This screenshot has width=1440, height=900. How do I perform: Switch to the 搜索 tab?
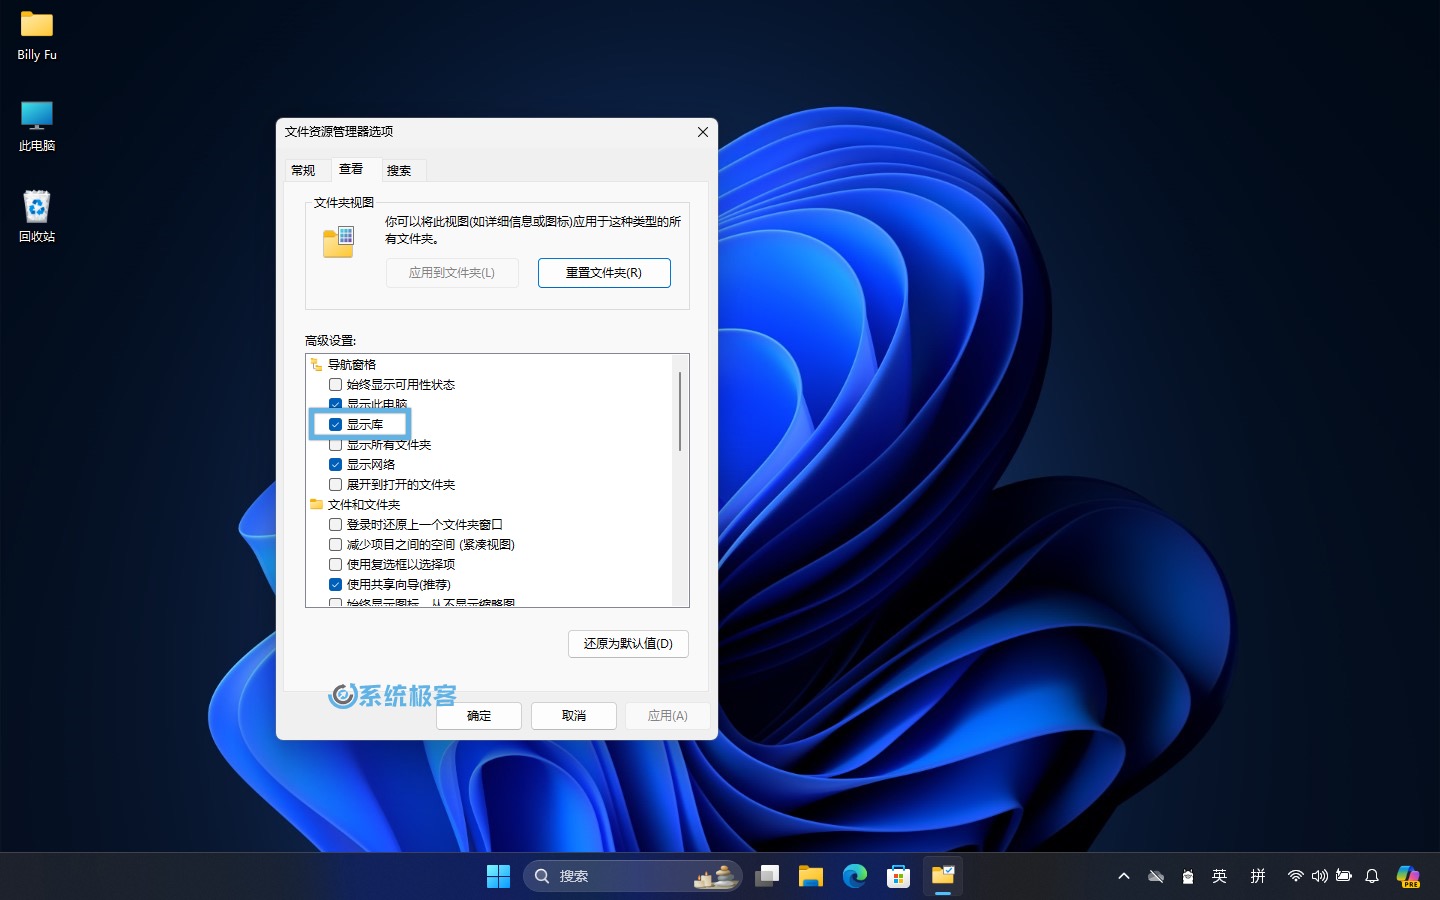[x=399, y=170]
